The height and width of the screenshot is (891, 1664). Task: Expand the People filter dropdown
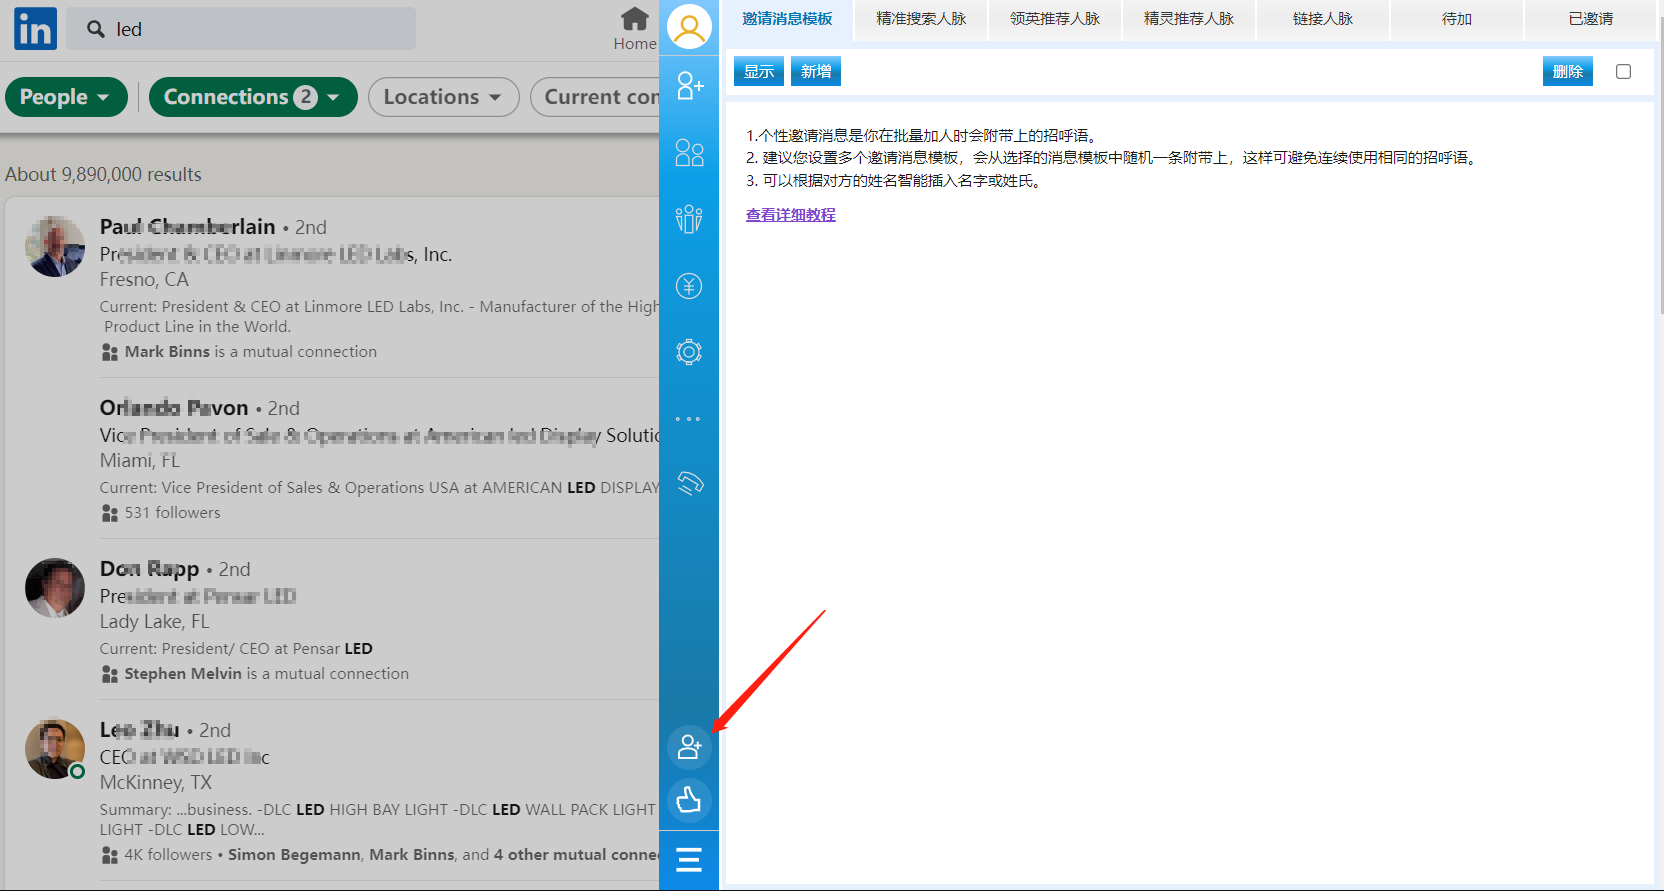66,97
